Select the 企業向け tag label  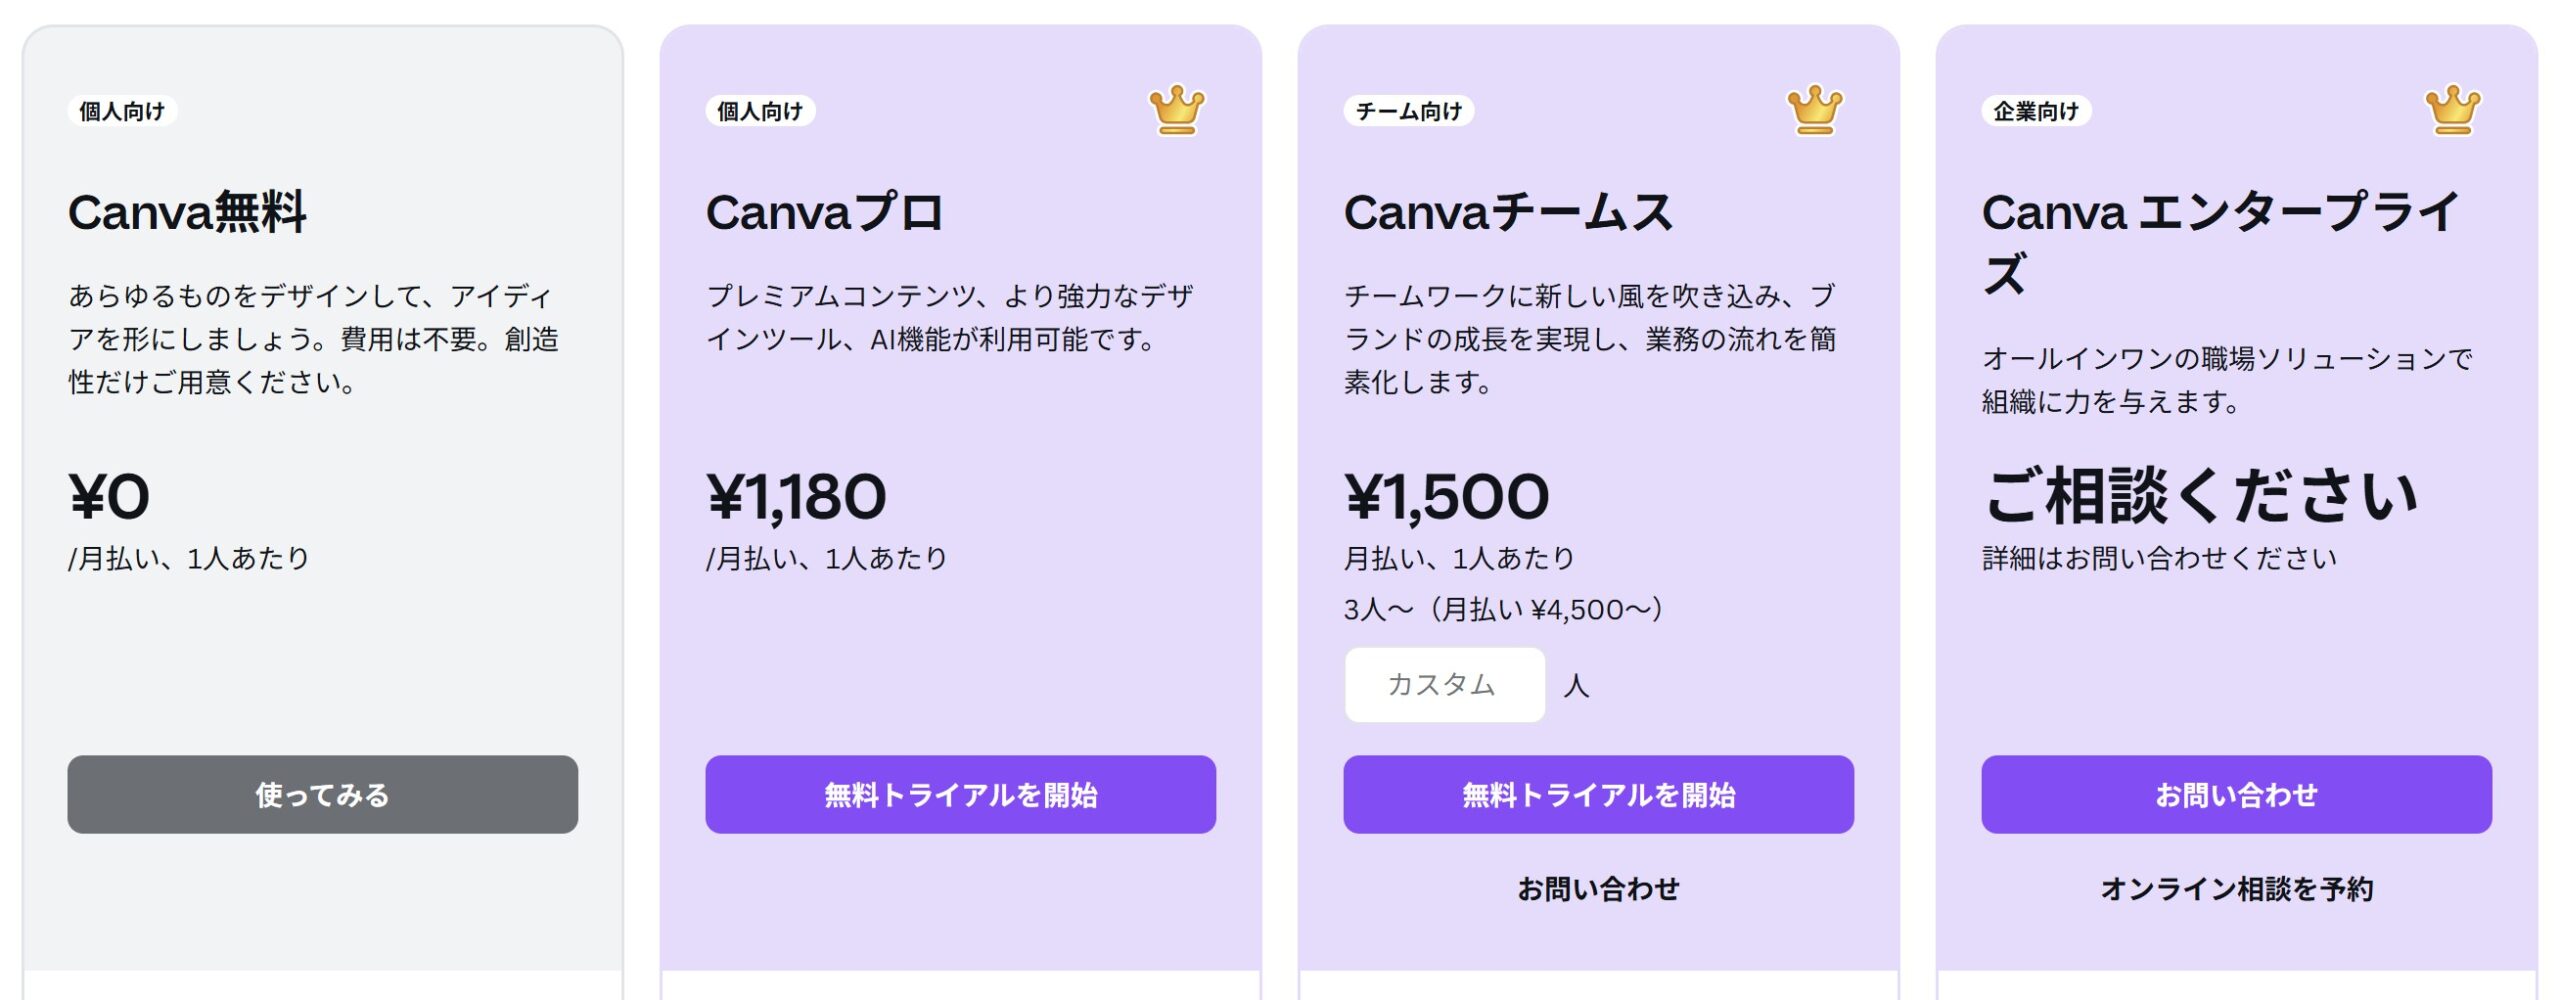(x=2036, y=111)
